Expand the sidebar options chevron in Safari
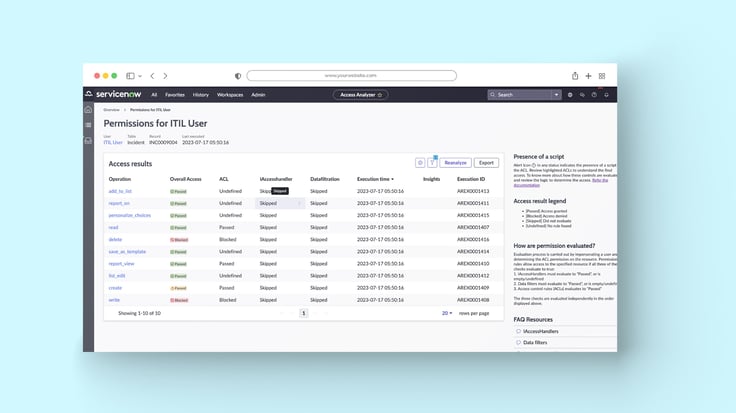 click(140, 76)
